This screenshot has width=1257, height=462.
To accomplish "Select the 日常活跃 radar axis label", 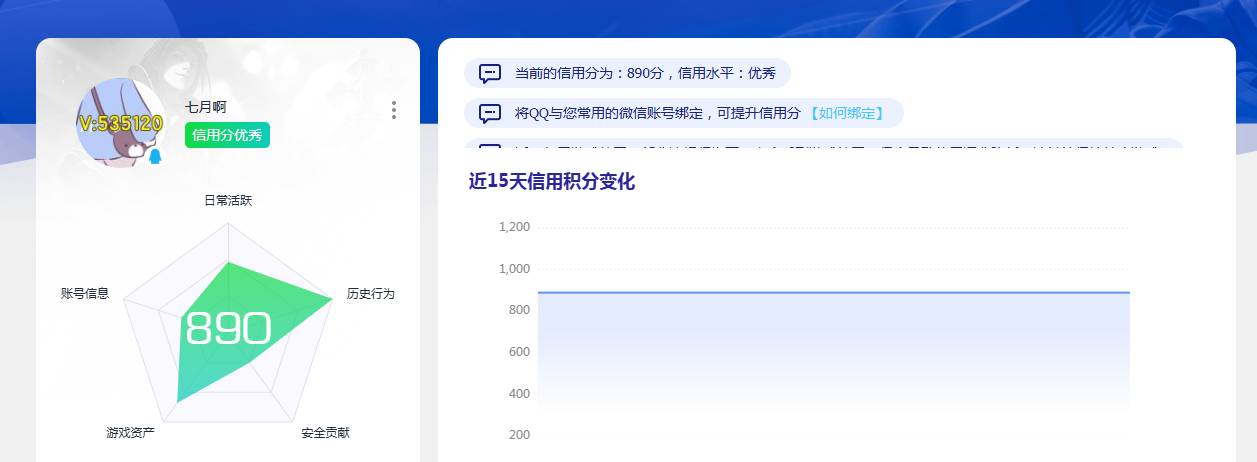I will coord(228,200).
